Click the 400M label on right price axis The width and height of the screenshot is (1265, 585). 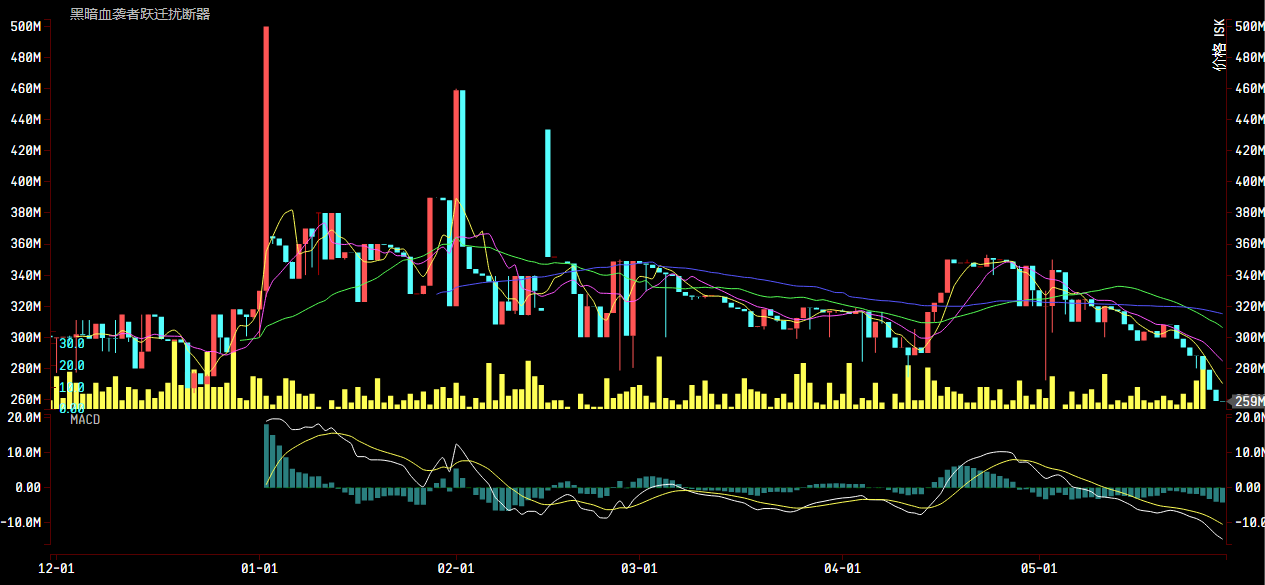click(x=1249, y=182)
